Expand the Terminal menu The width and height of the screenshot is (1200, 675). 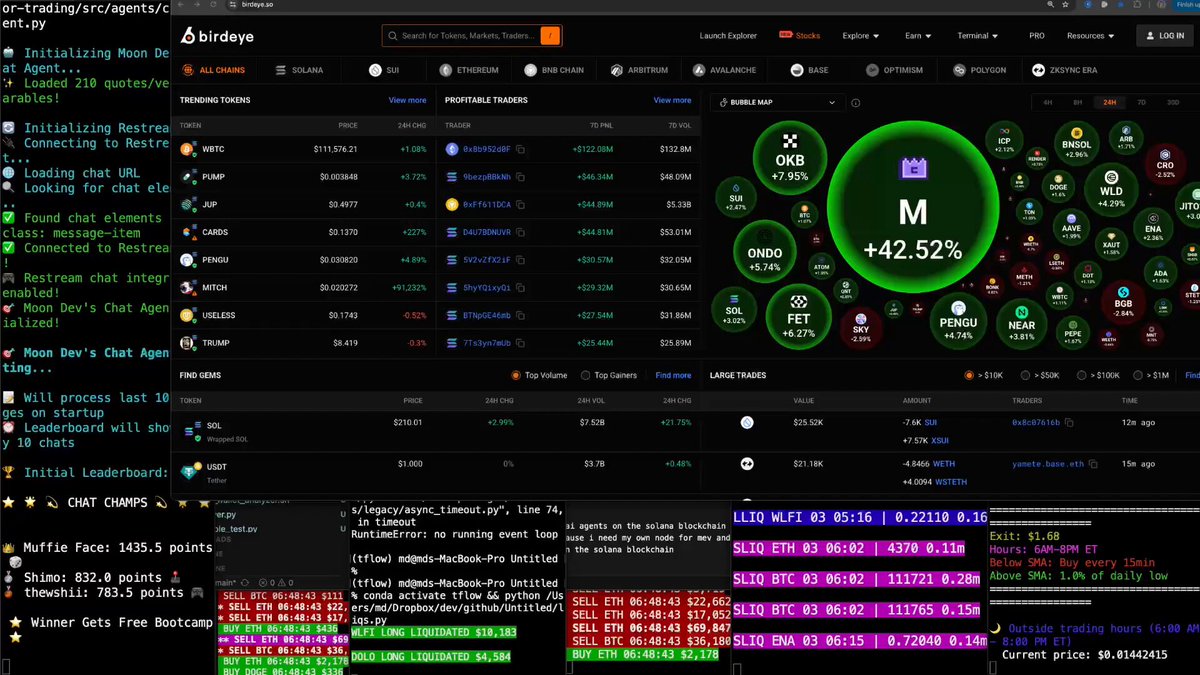click(978, 36)
